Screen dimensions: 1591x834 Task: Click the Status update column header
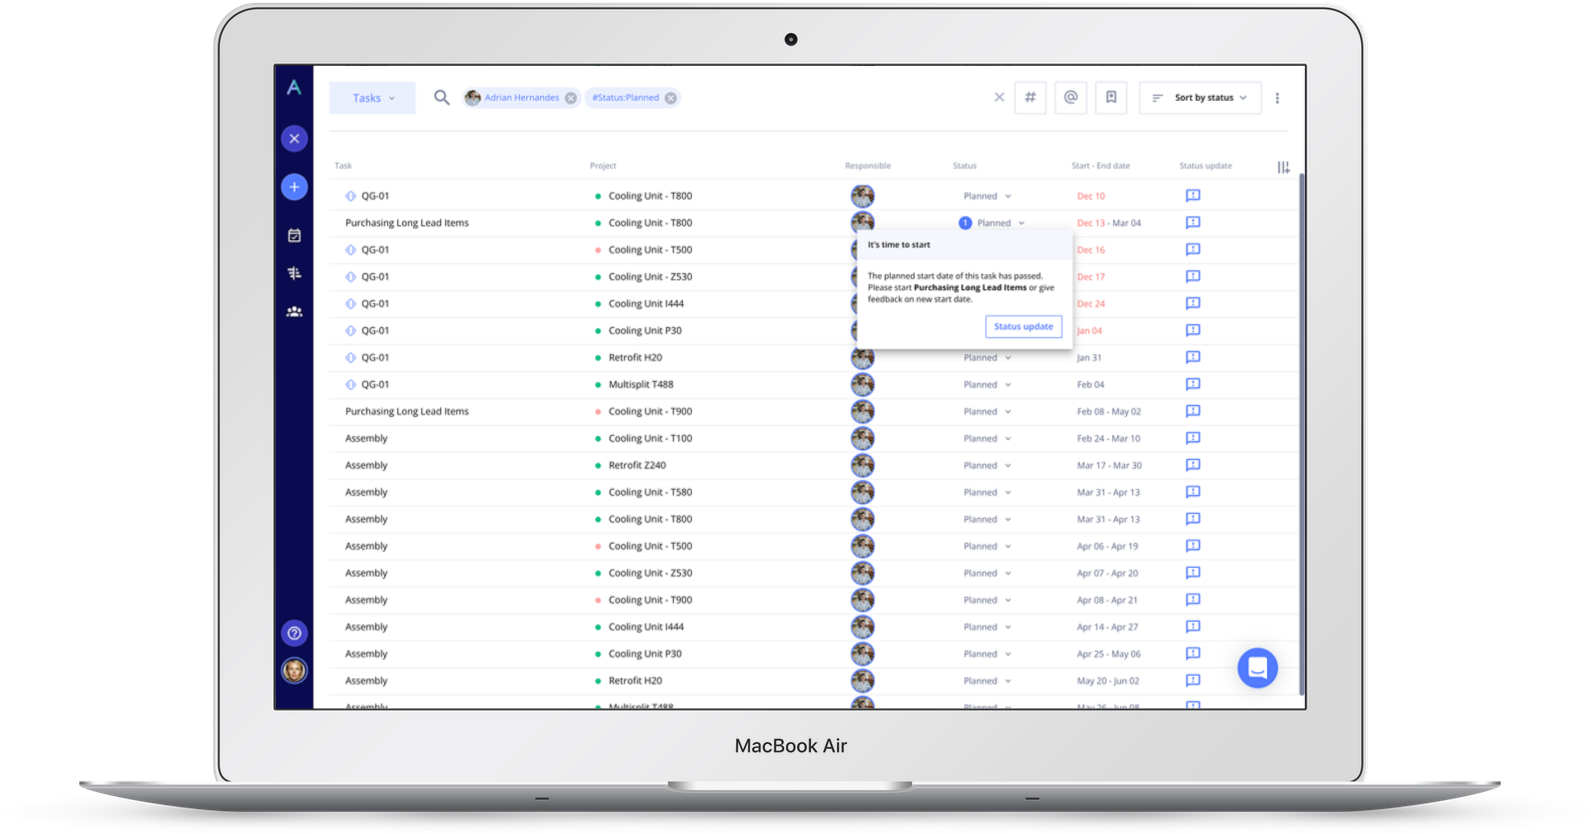(x=1205, y=166)
